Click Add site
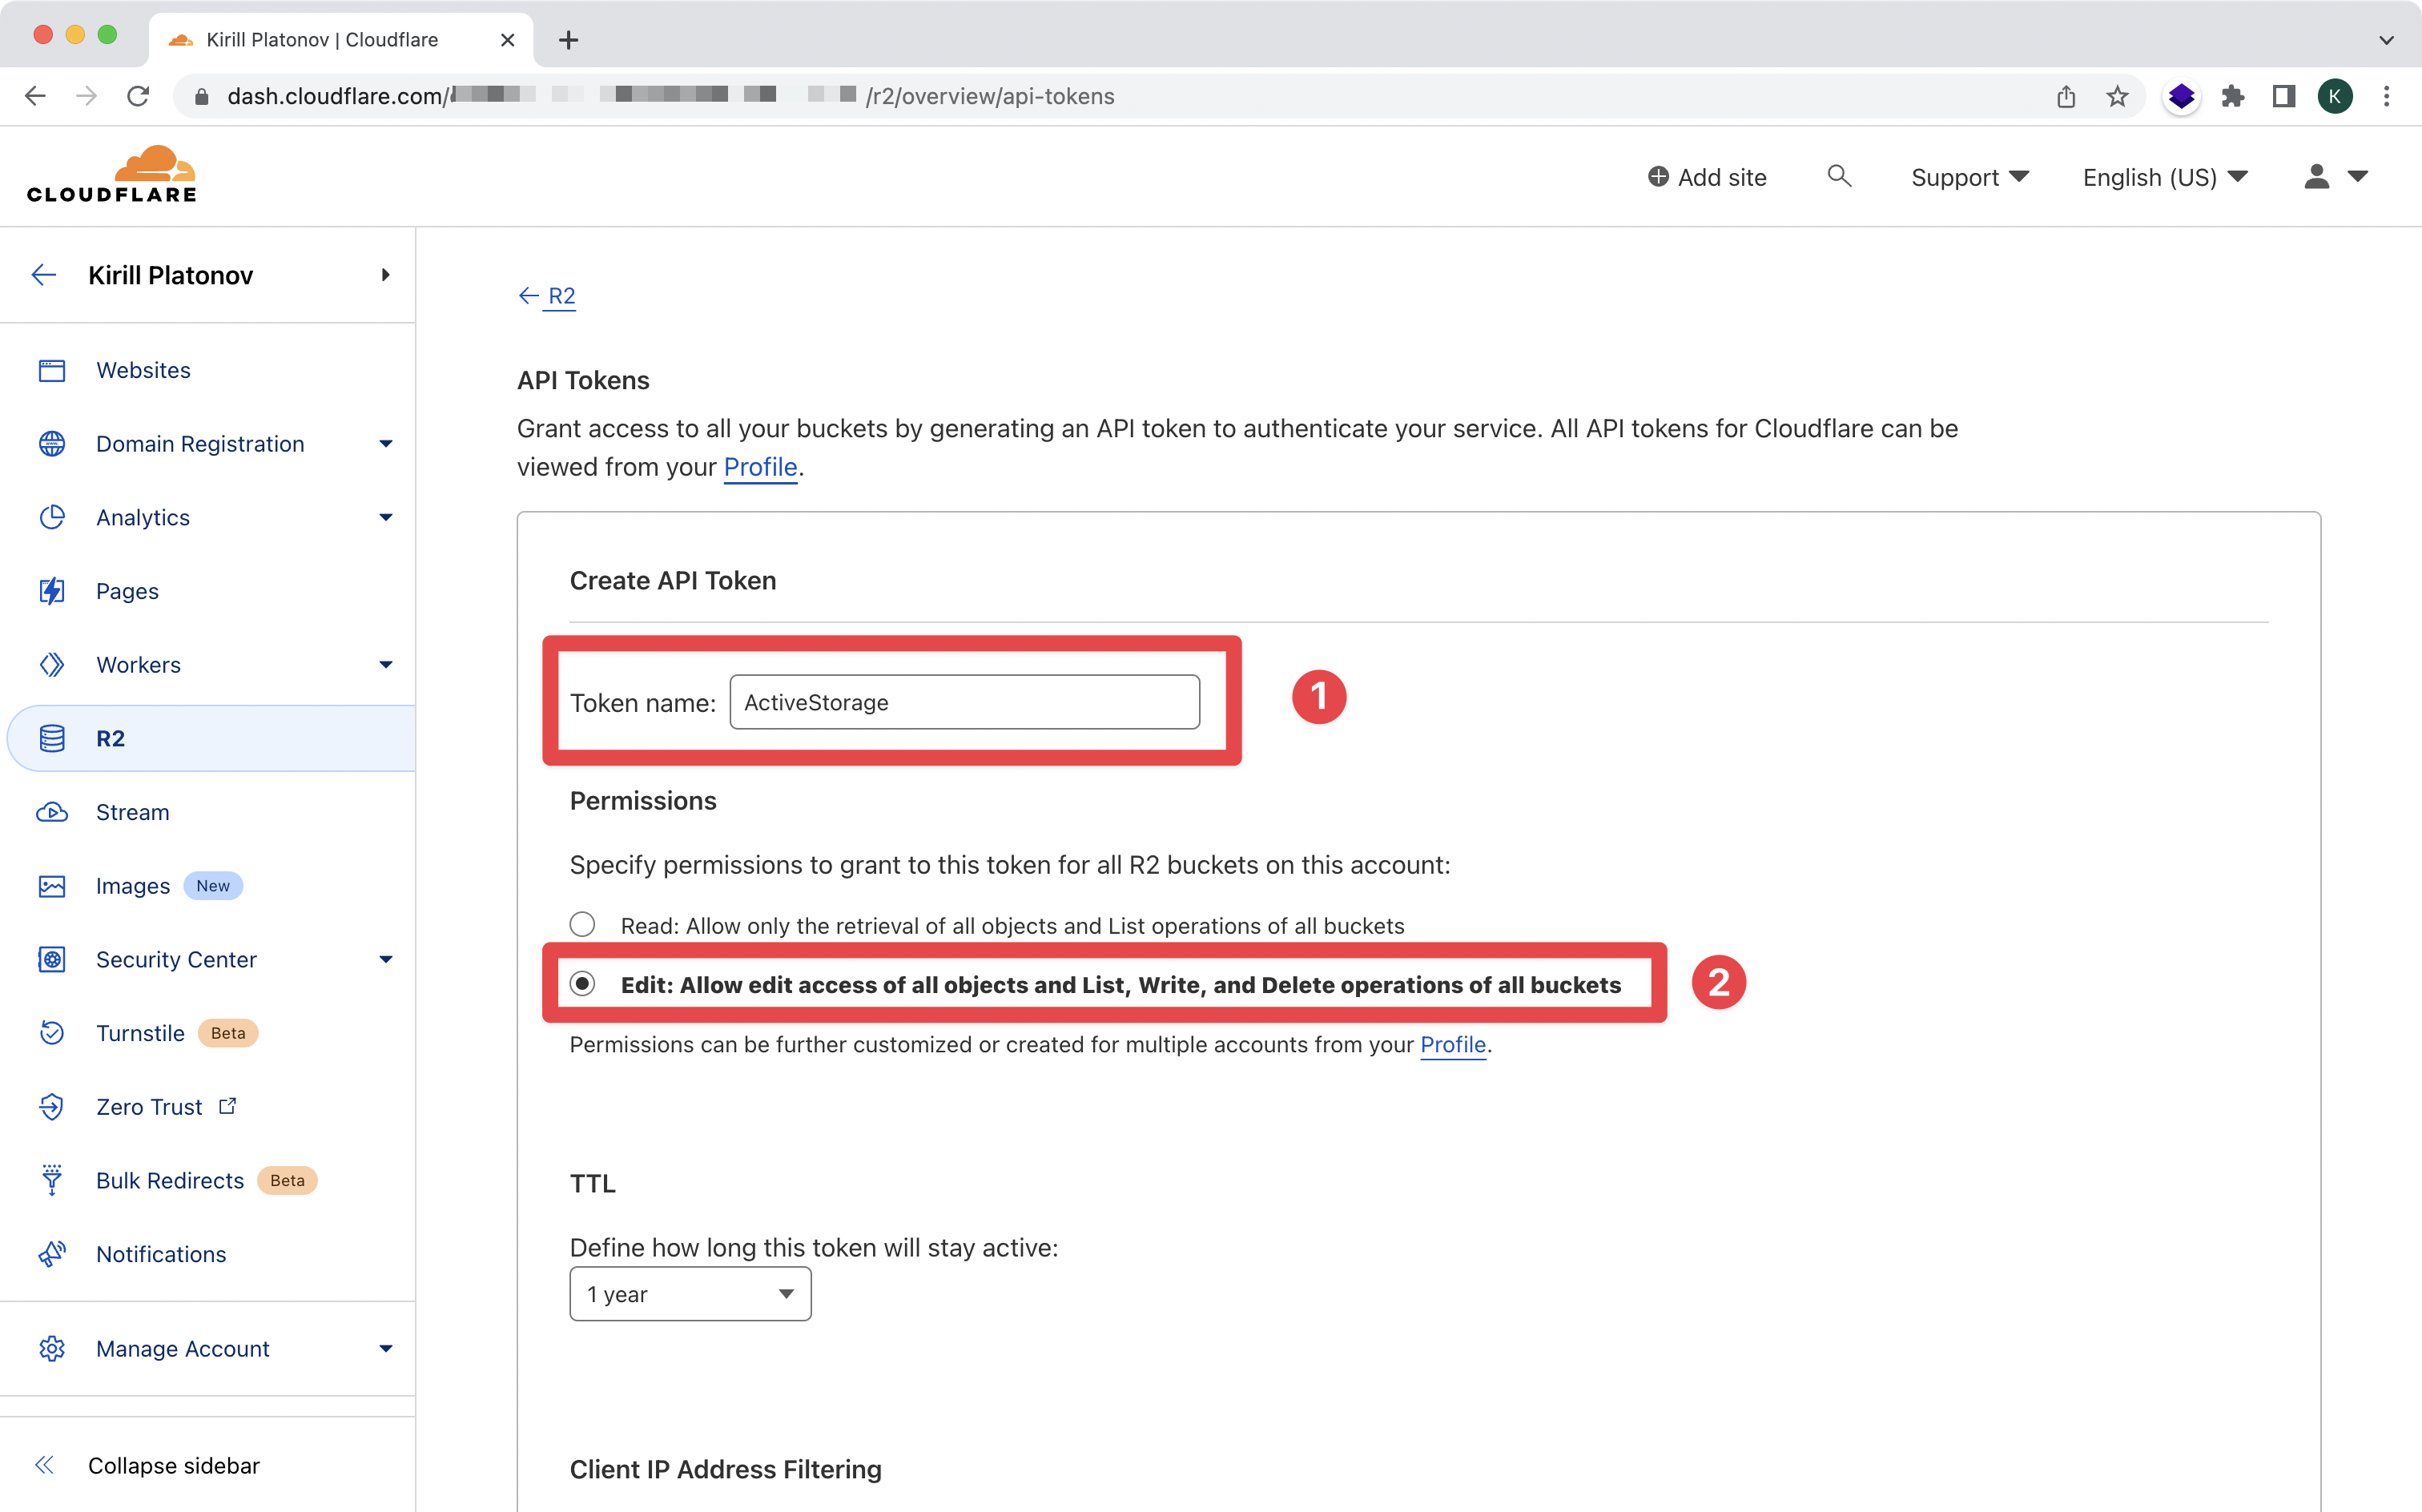 point(1707,177)
